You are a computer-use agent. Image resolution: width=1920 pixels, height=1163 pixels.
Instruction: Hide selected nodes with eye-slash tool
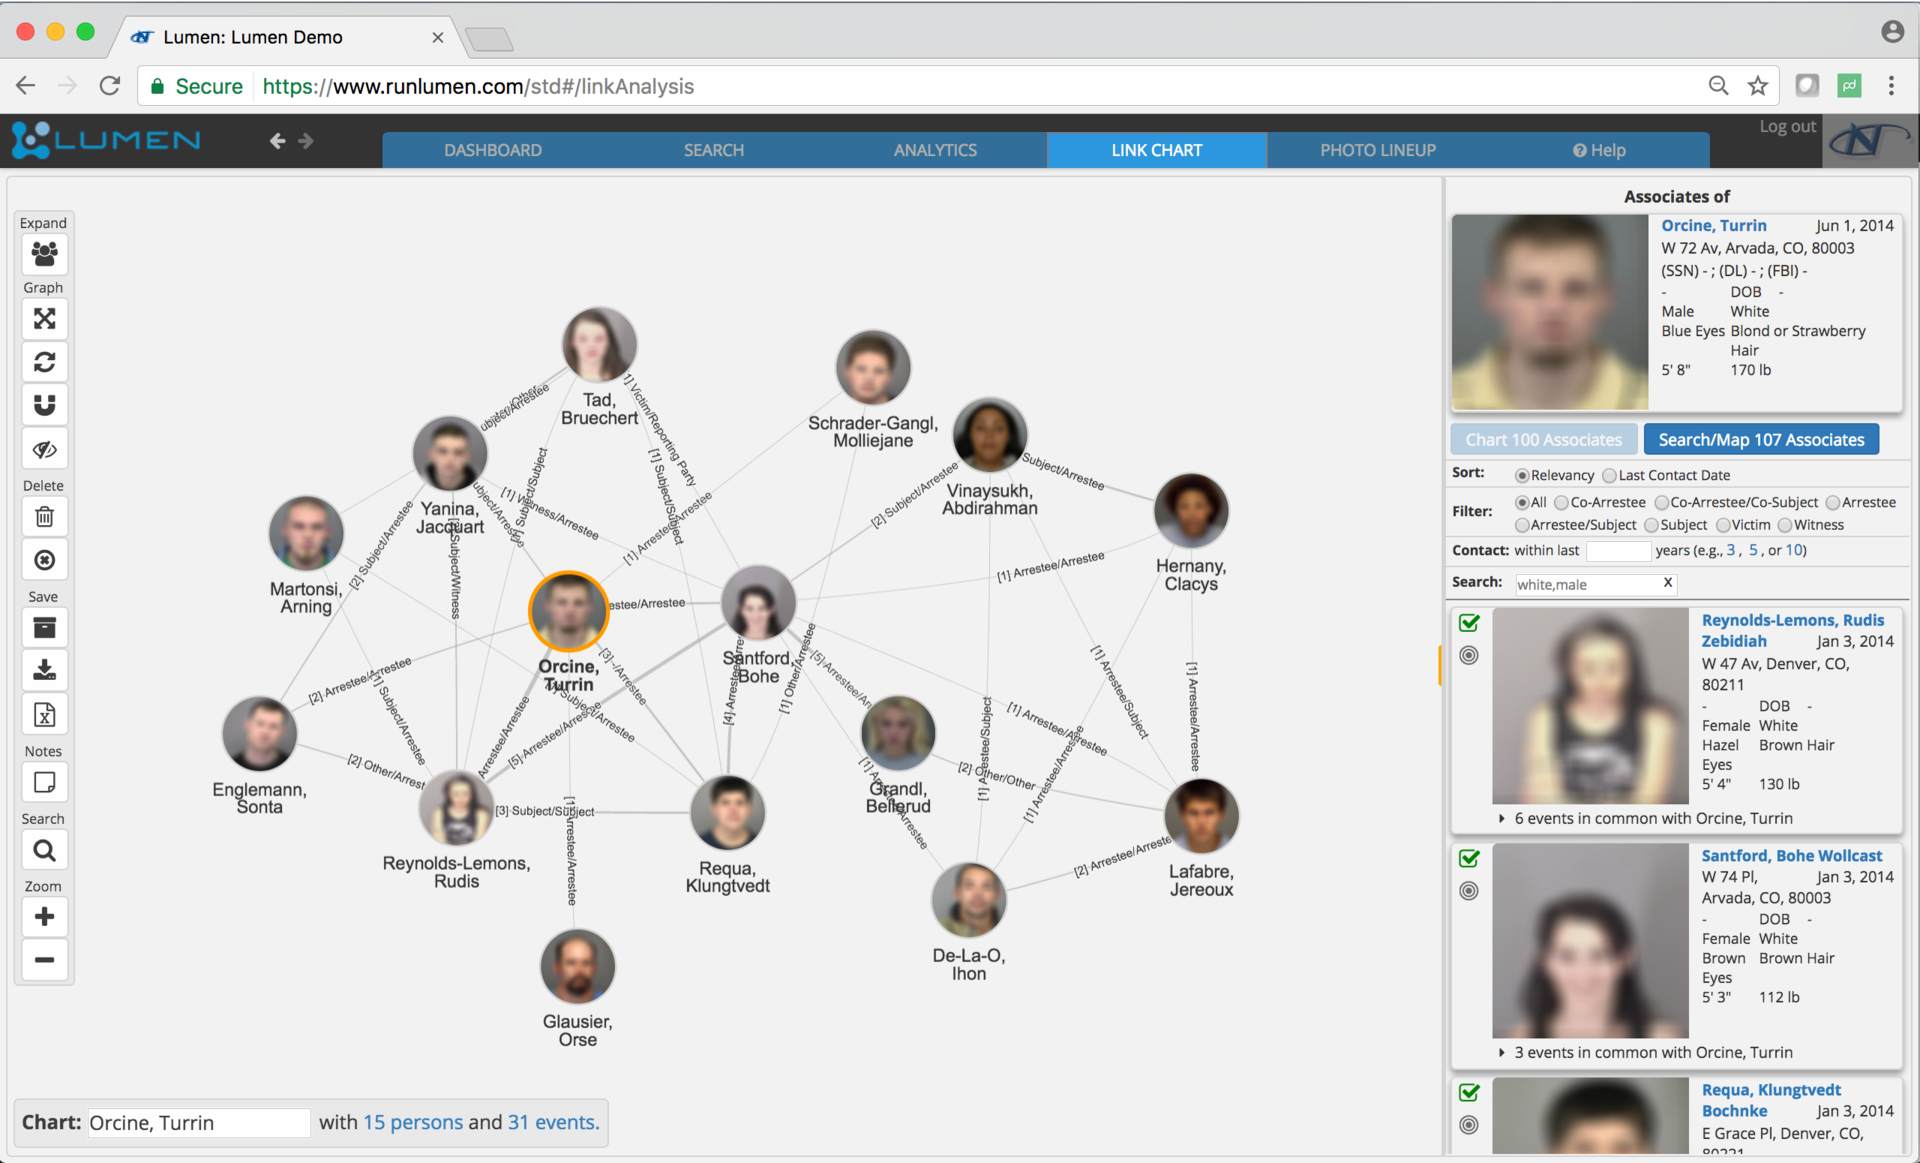coord(44,449)
